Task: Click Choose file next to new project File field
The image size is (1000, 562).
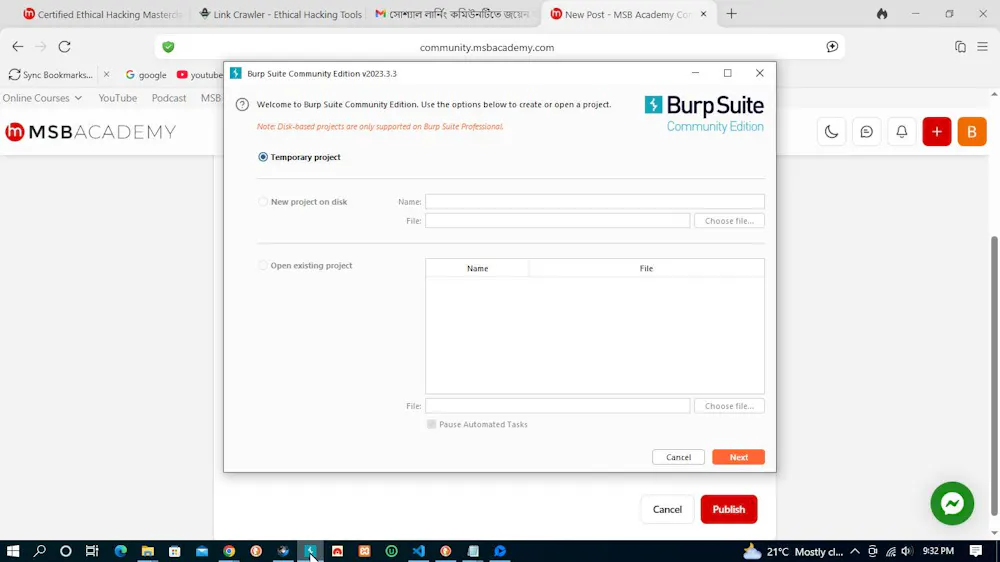Action: coord(729,221)
